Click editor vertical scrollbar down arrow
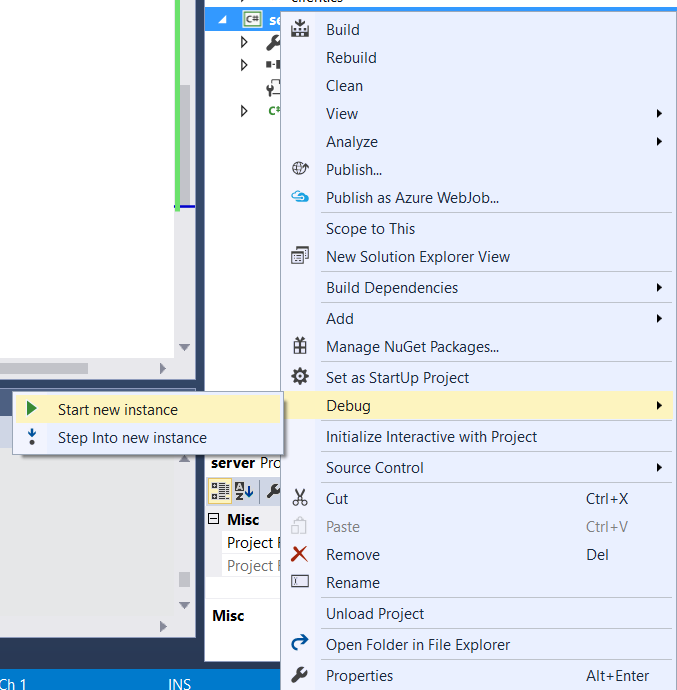Image resolution: width=677 pixels, height=690 pixels. [x=184, y=347]
